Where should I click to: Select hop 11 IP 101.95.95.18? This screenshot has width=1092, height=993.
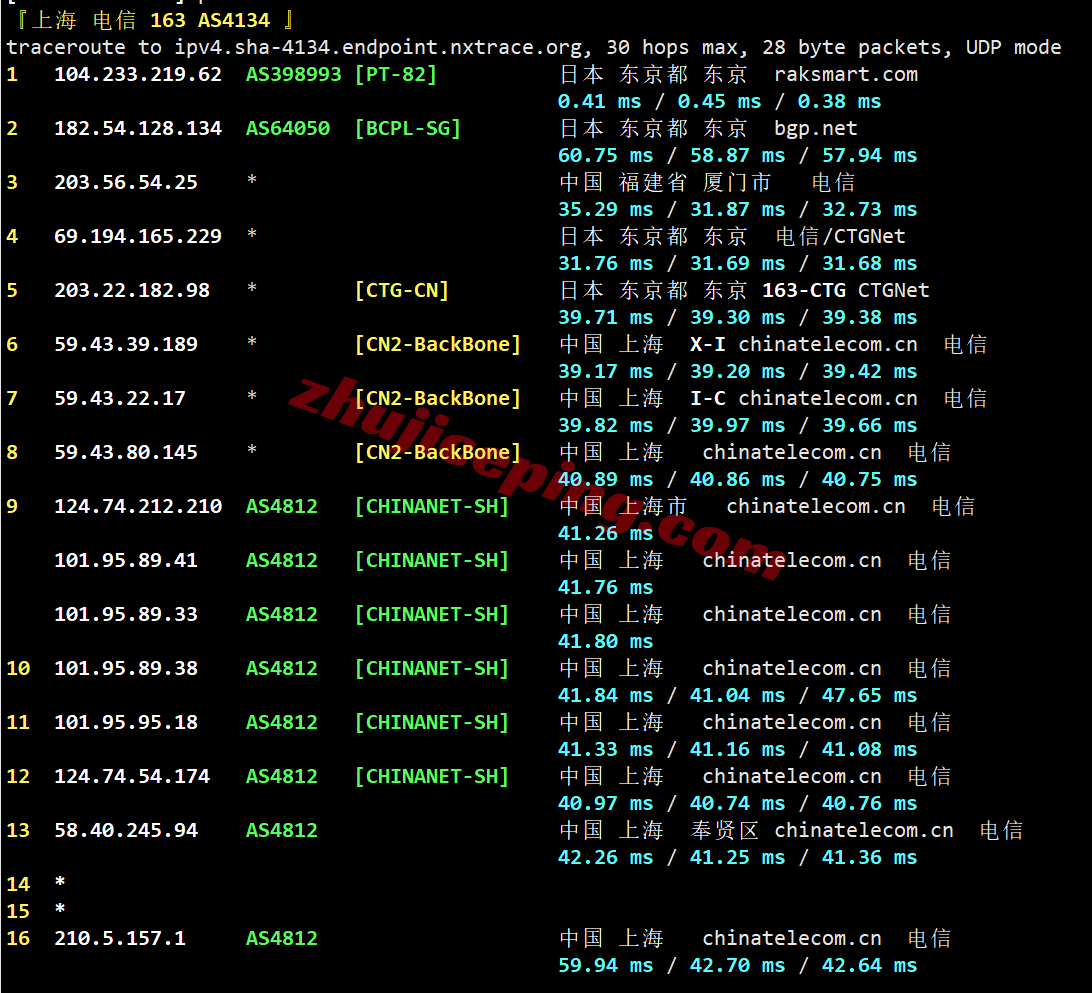coord(126,722)
